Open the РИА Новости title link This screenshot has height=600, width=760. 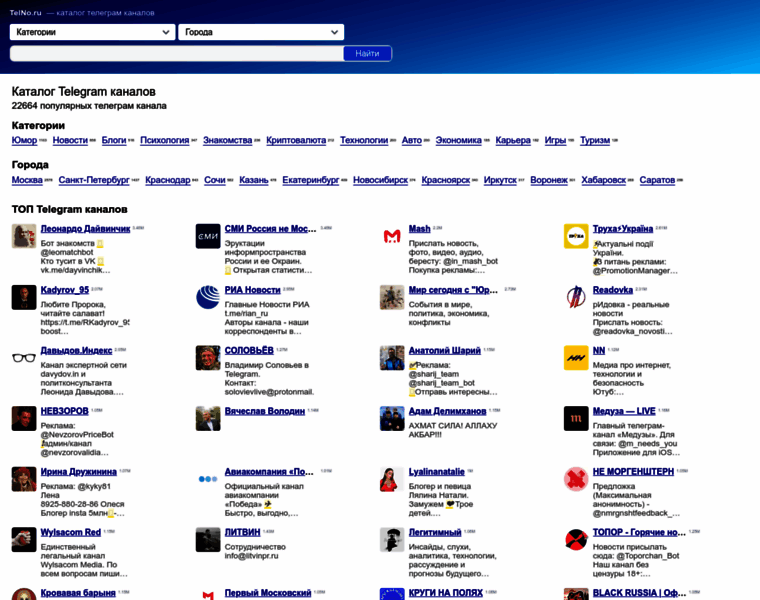pos(253,290)
